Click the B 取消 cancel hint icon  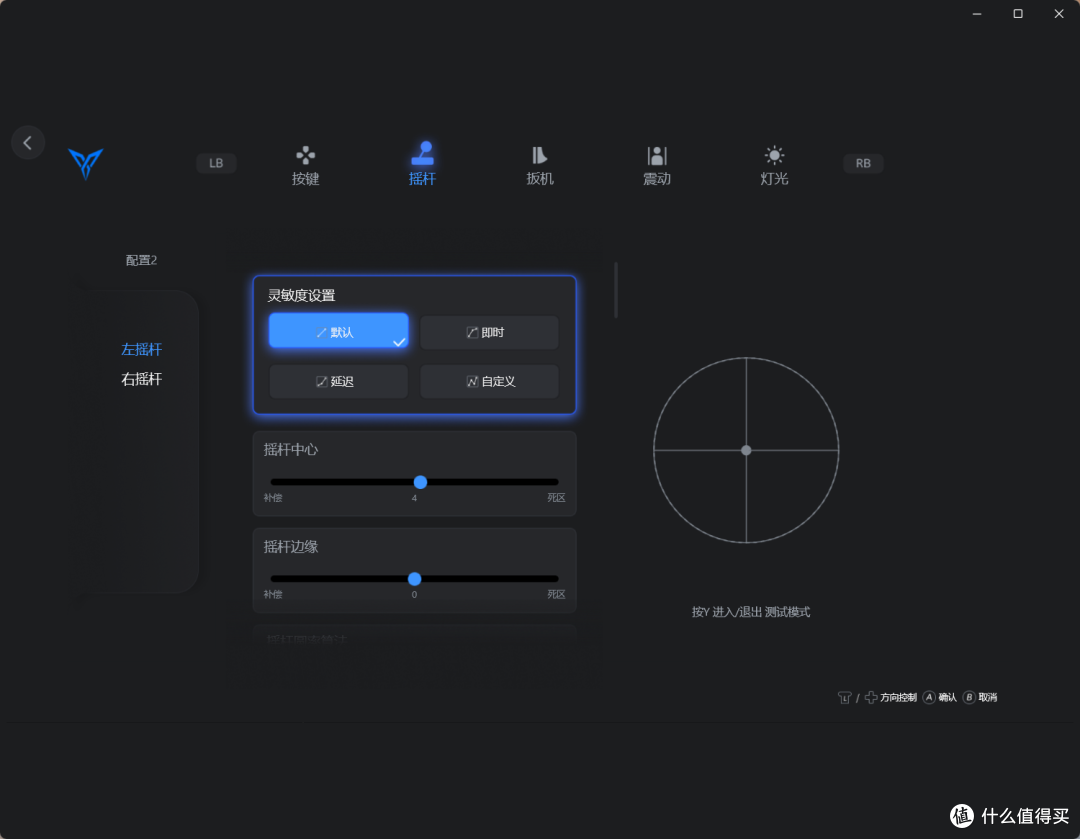coord(969,697)
